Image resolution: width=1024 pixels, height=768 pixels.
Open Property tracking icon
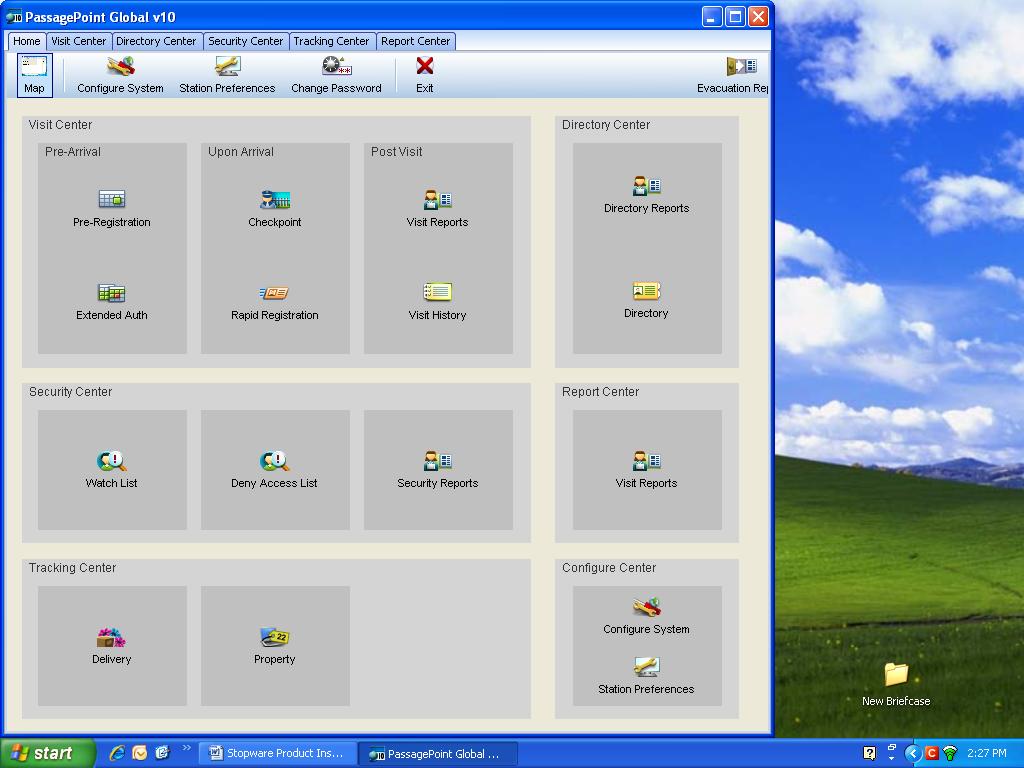(x=274, y=638)
